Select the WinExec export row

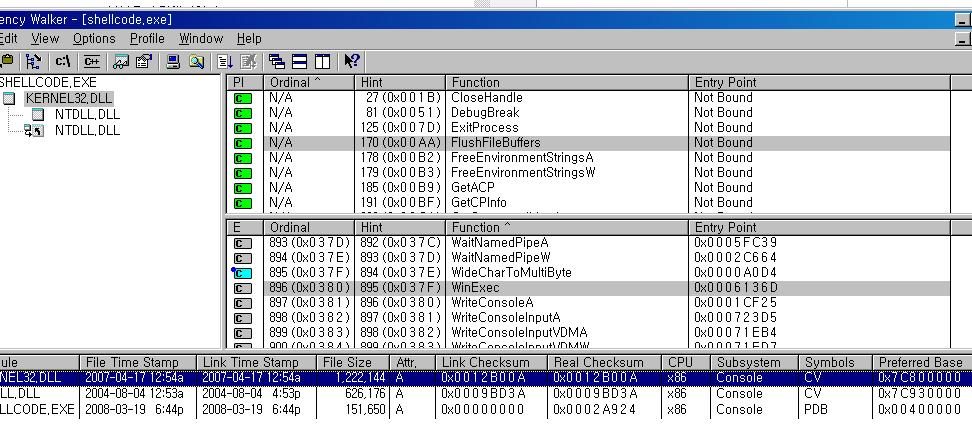[x=588, y=288]
